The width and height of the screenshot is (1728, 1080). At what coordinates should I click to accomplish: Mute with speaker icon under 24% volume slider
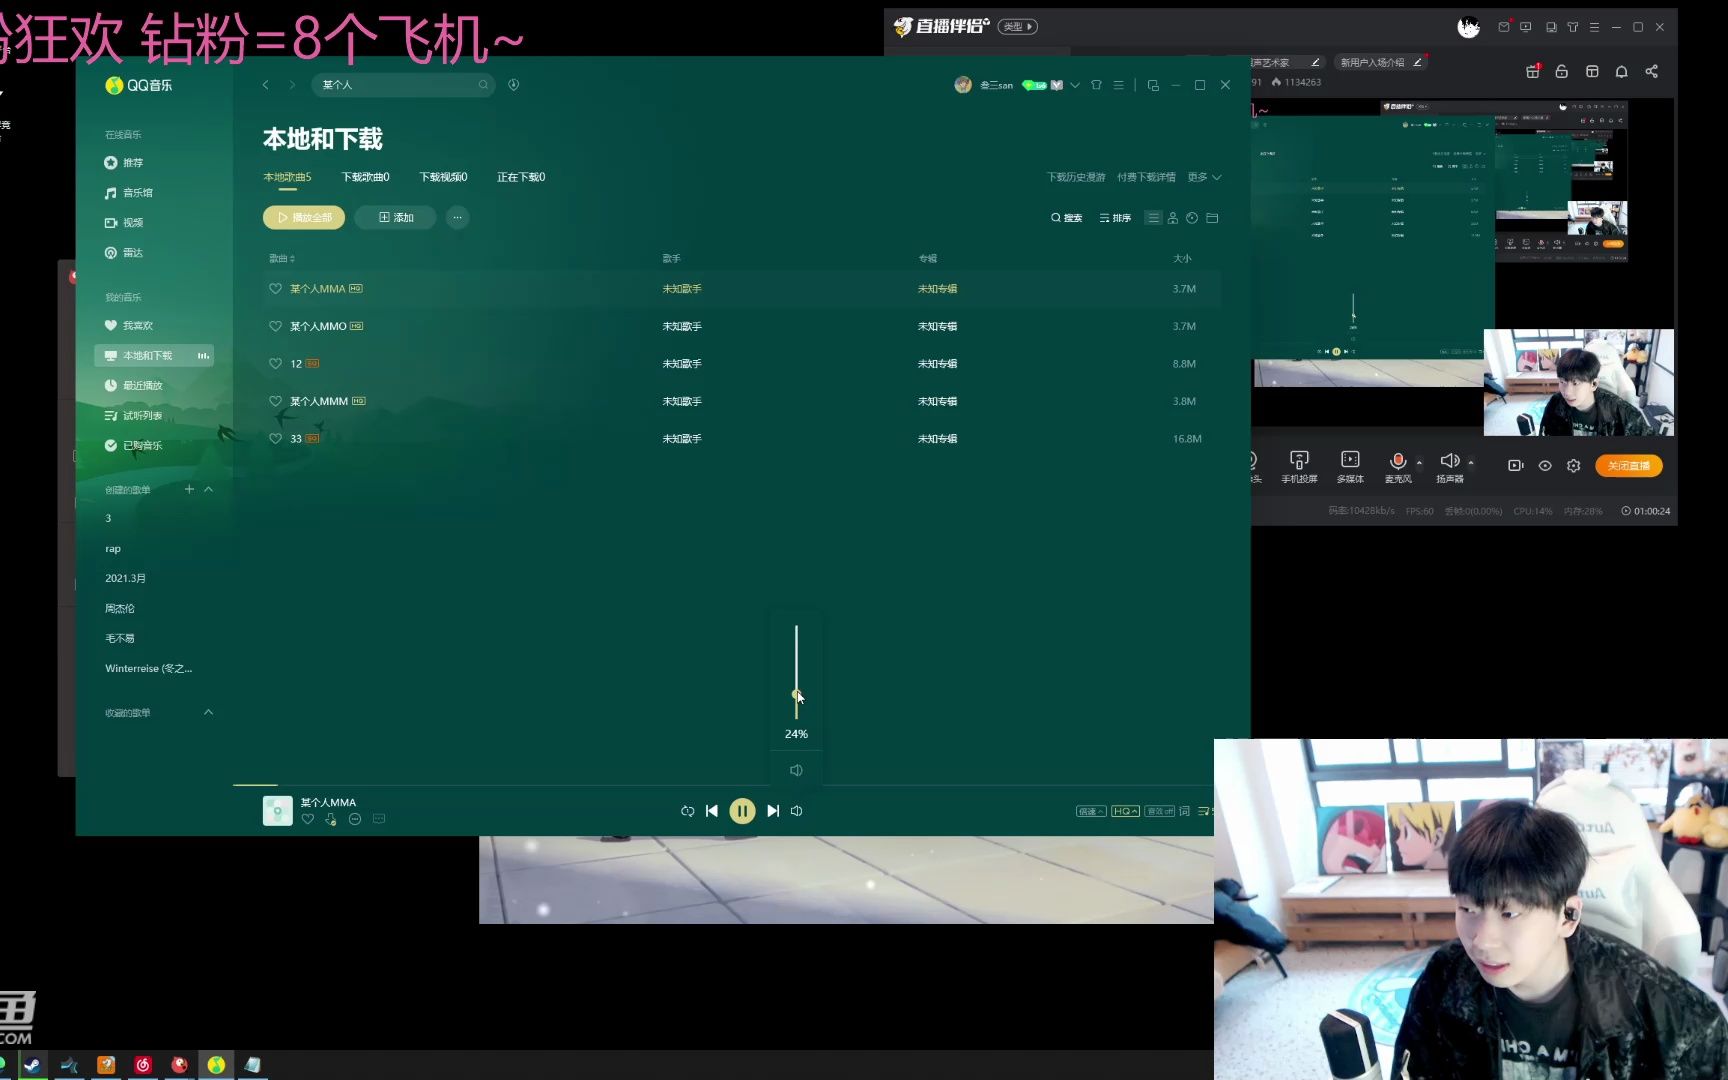(796, 770)
